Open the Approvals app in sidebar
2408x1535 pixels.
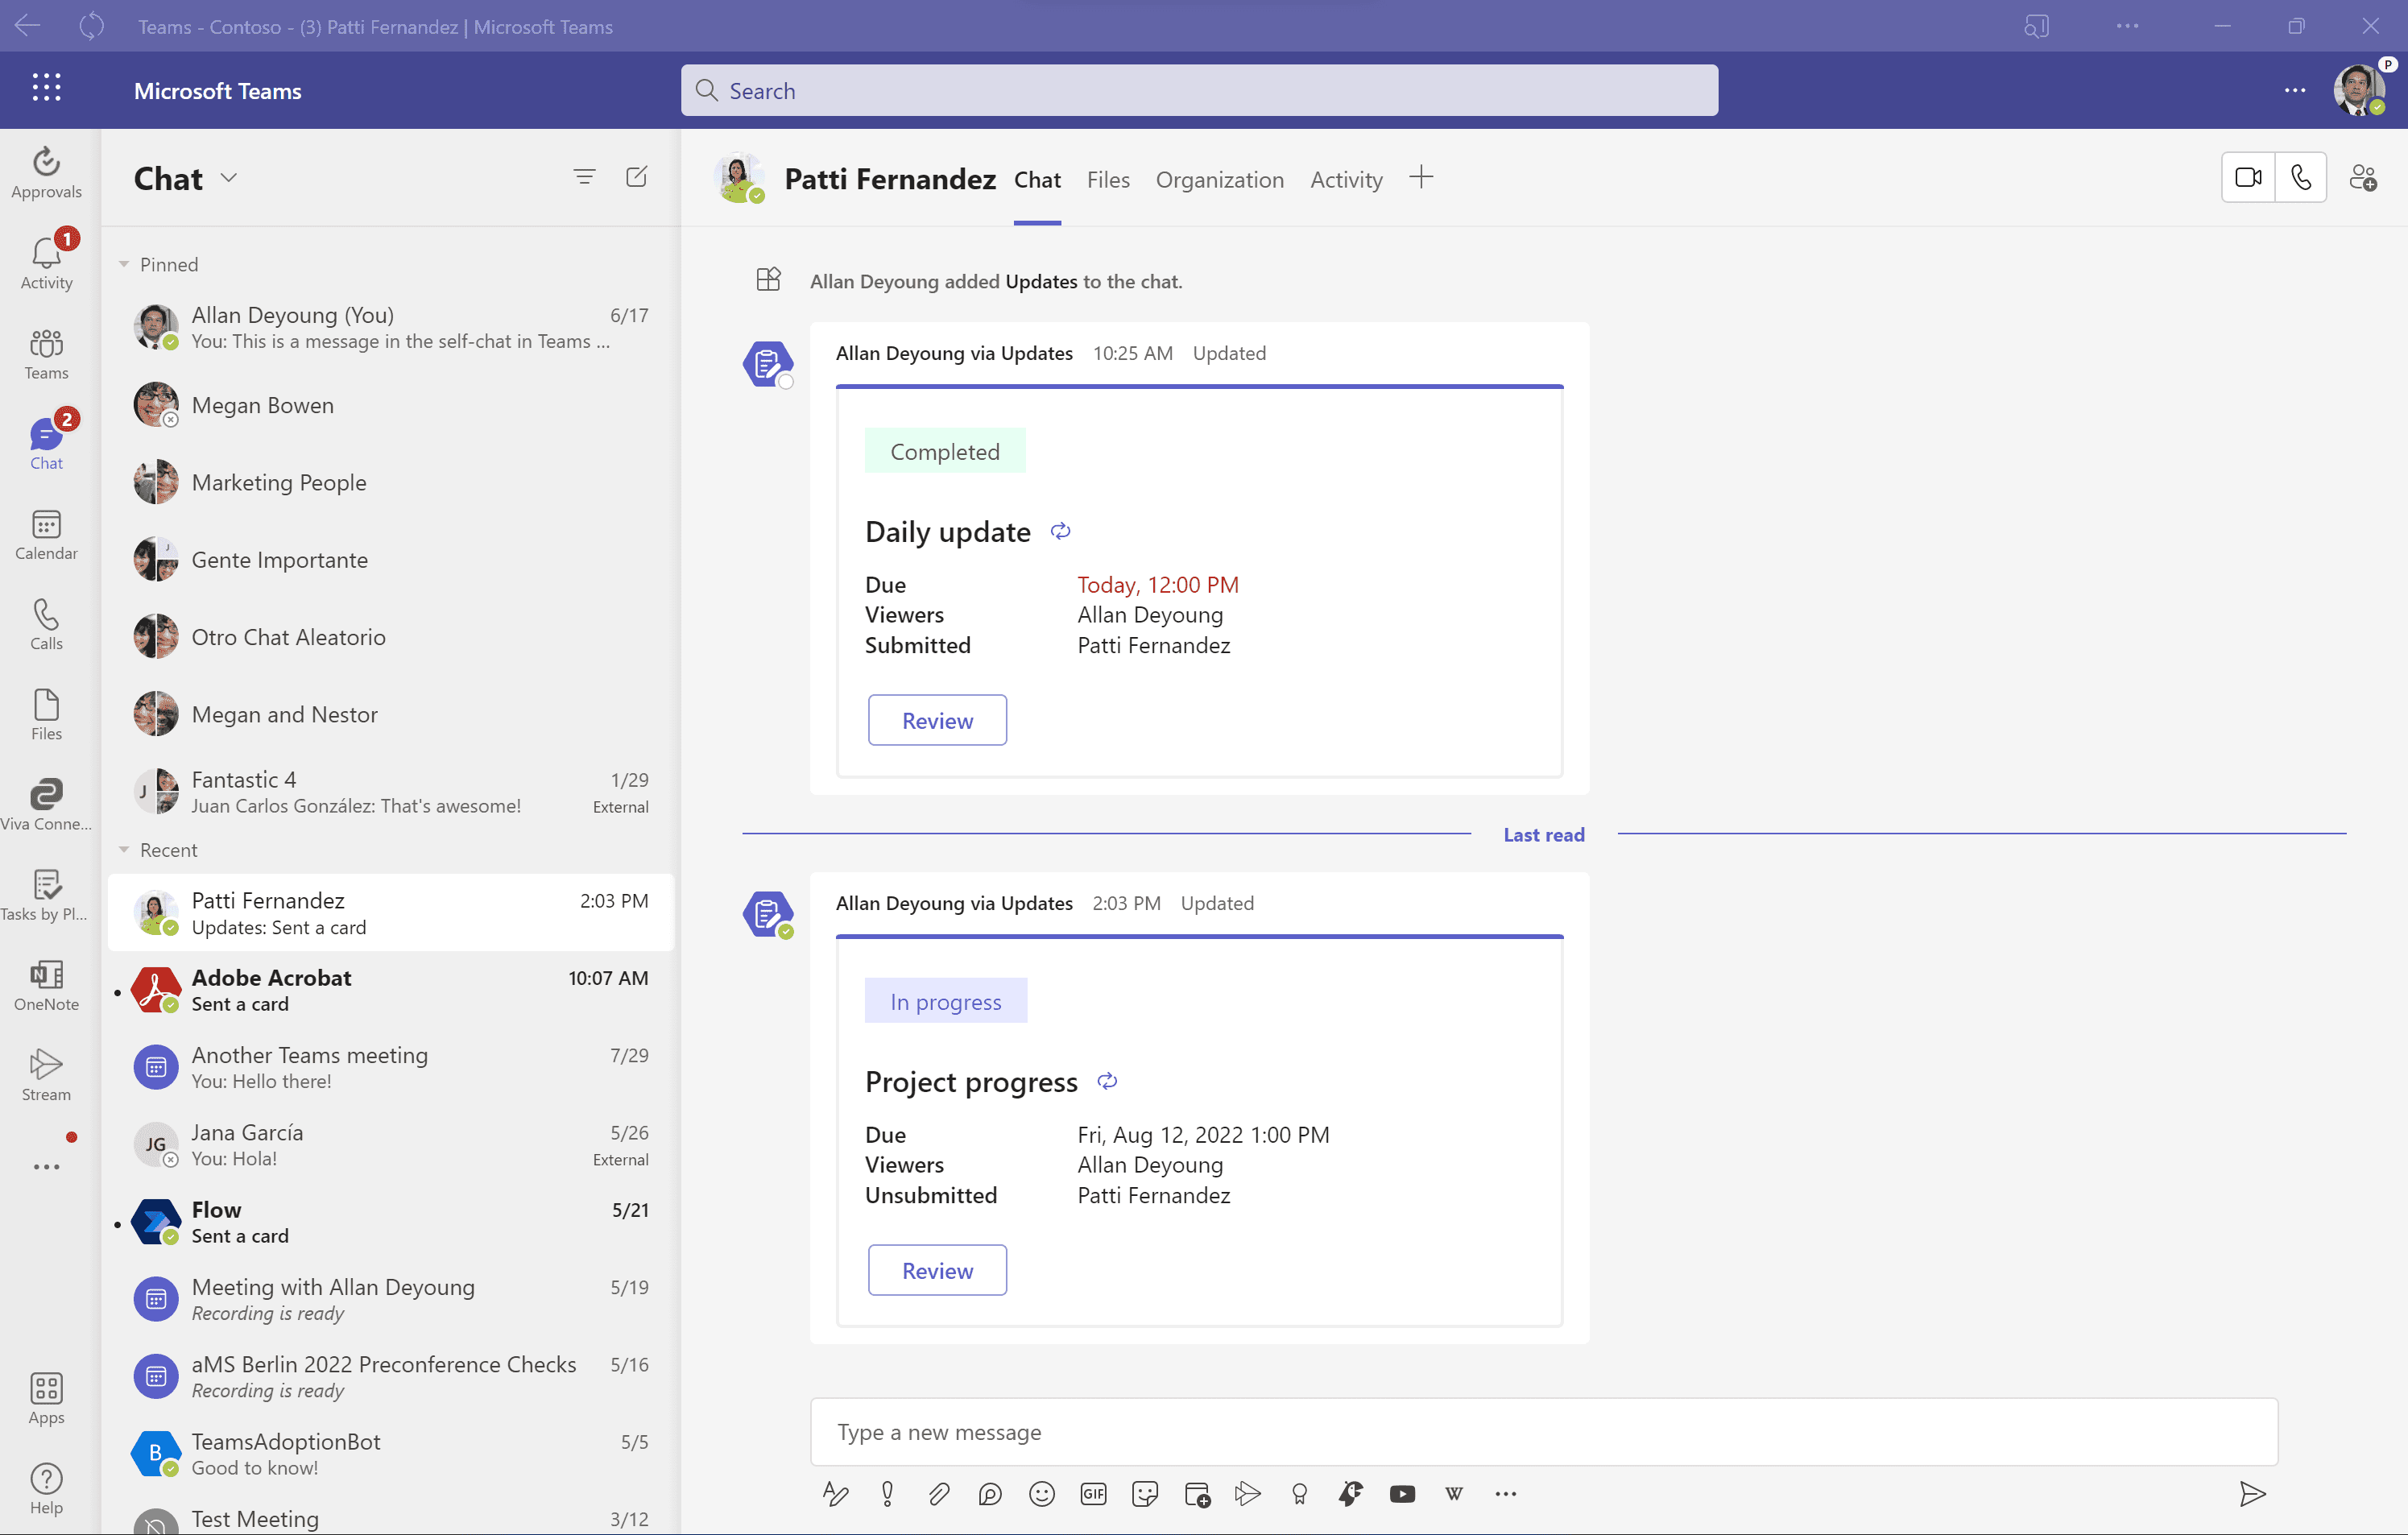46,172
